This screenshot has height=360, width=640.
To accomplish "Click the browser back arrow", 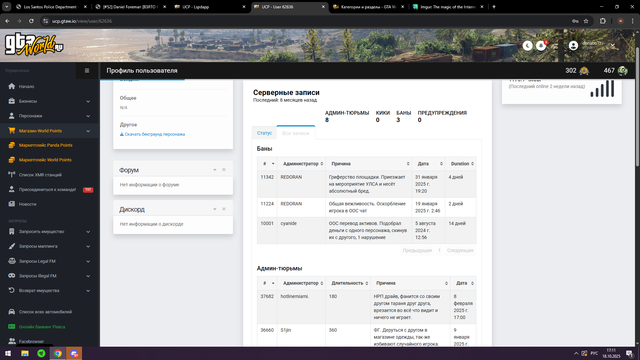I will tap(7, 21).
